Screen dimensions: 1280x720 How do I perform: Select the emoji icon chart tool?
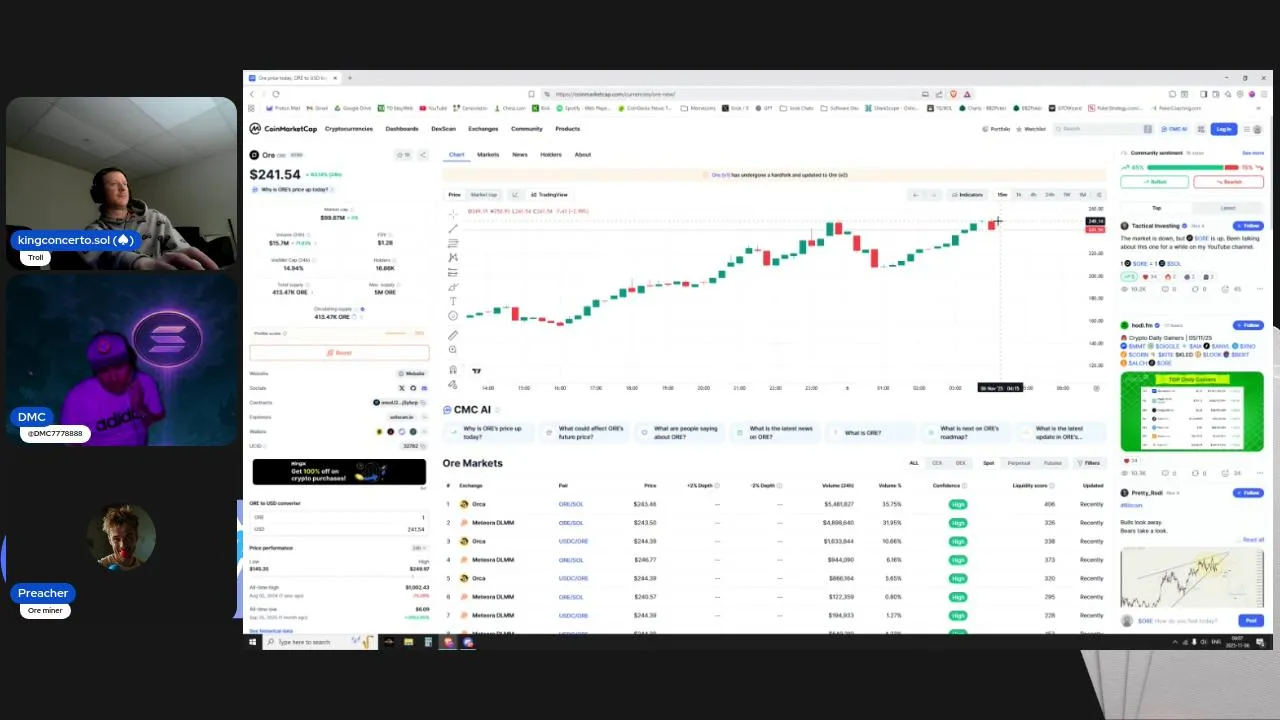tap(453, 316)
